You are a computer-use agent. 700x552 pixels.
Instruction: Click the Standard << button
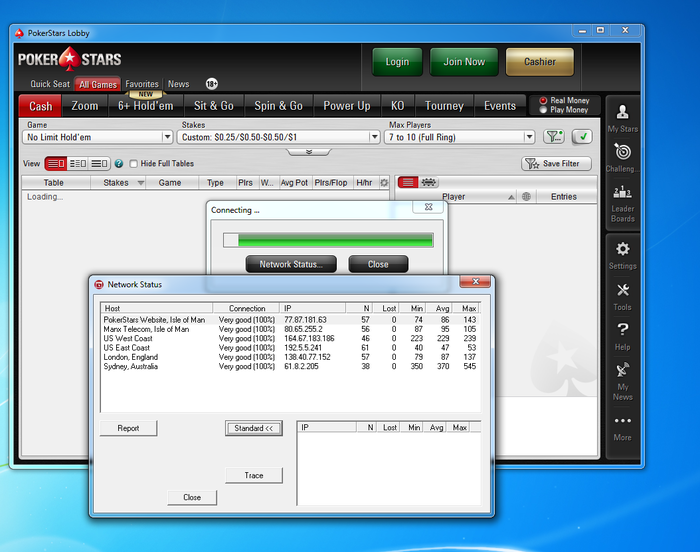[254, 428]
